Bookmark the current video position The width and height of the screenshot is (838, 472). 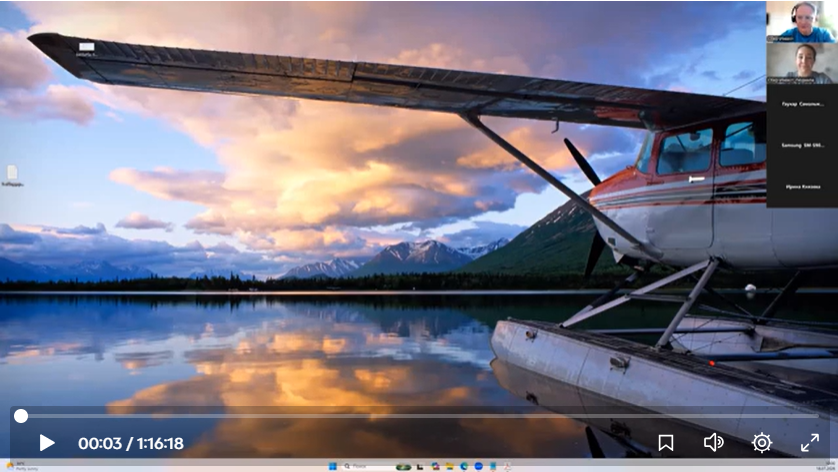[x=665, y=443]
